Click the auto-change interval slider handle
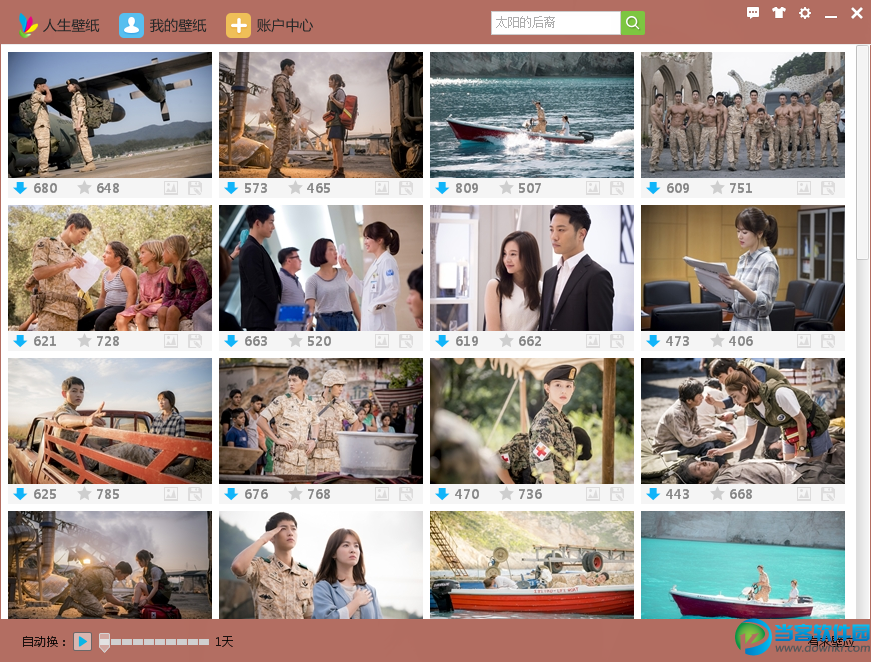Screen dimensions: 871x662 point(104,642)
